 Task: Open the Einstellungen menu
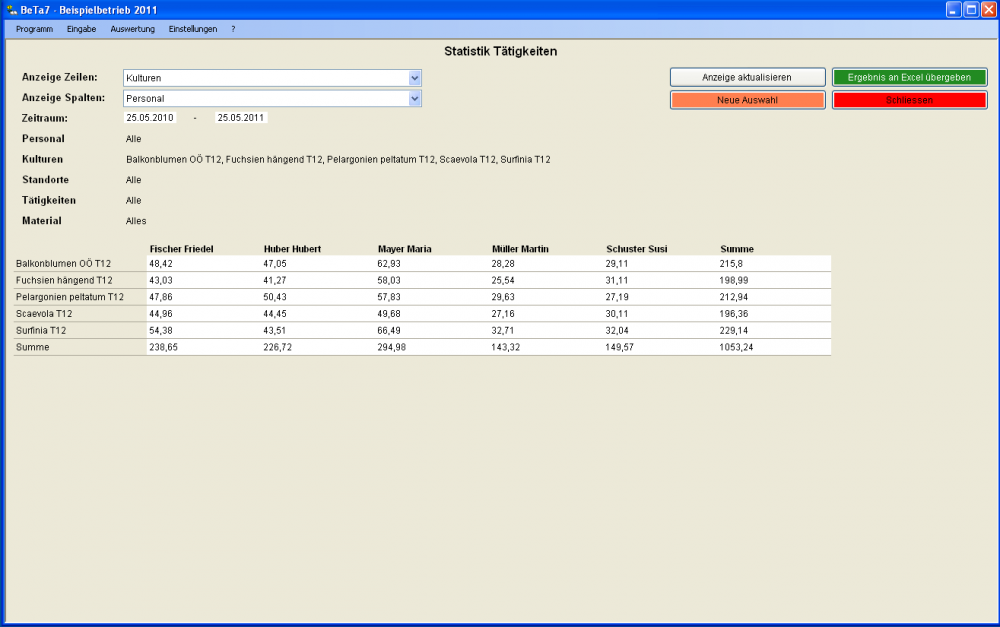(x=193, y=29)
